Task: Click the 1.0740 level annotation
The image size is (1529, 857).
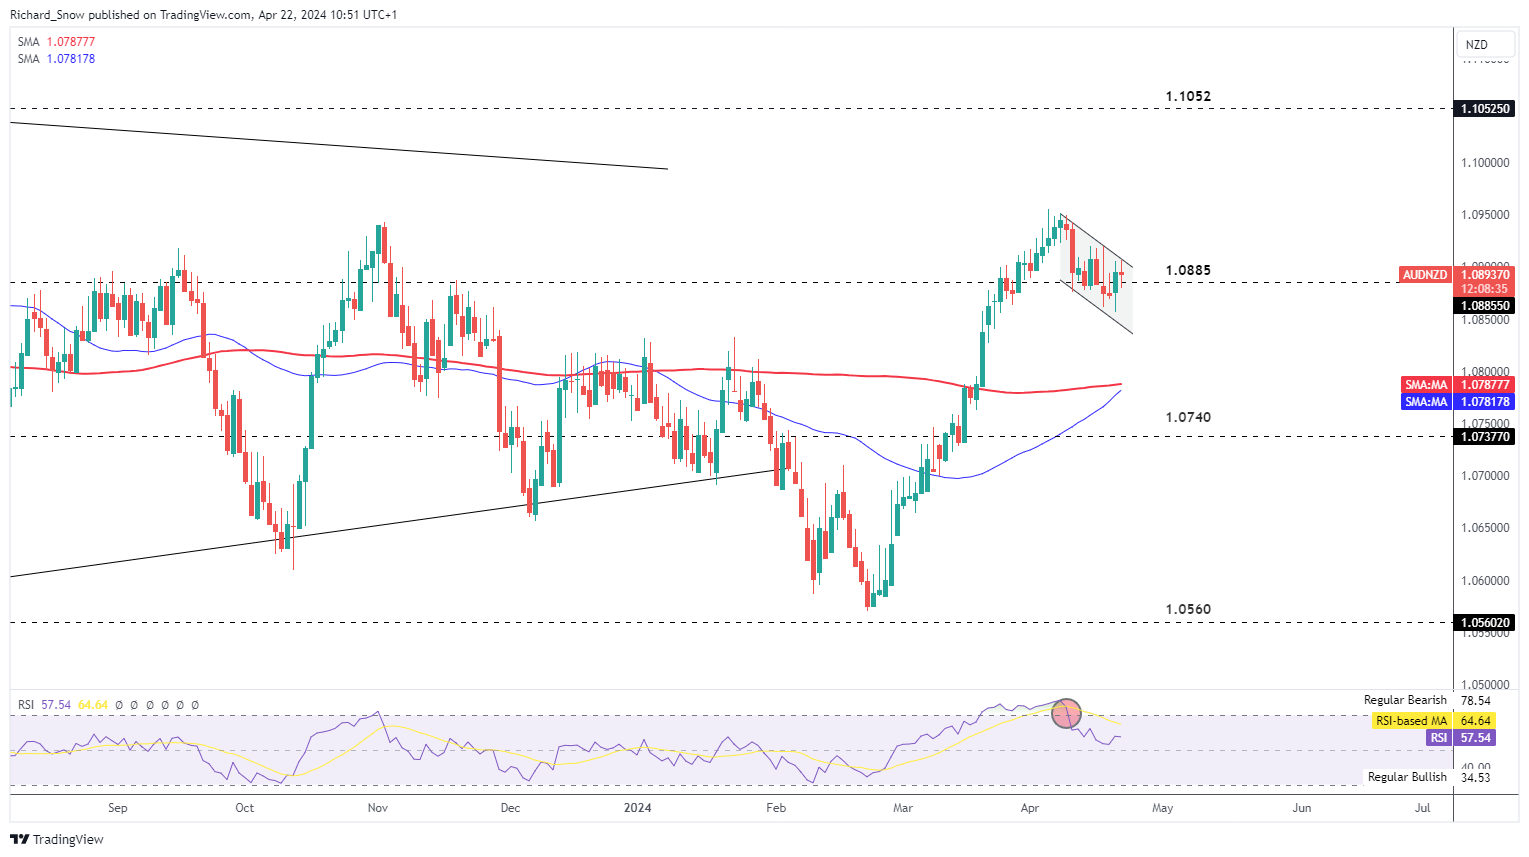Action: (x=1188, y=417)
